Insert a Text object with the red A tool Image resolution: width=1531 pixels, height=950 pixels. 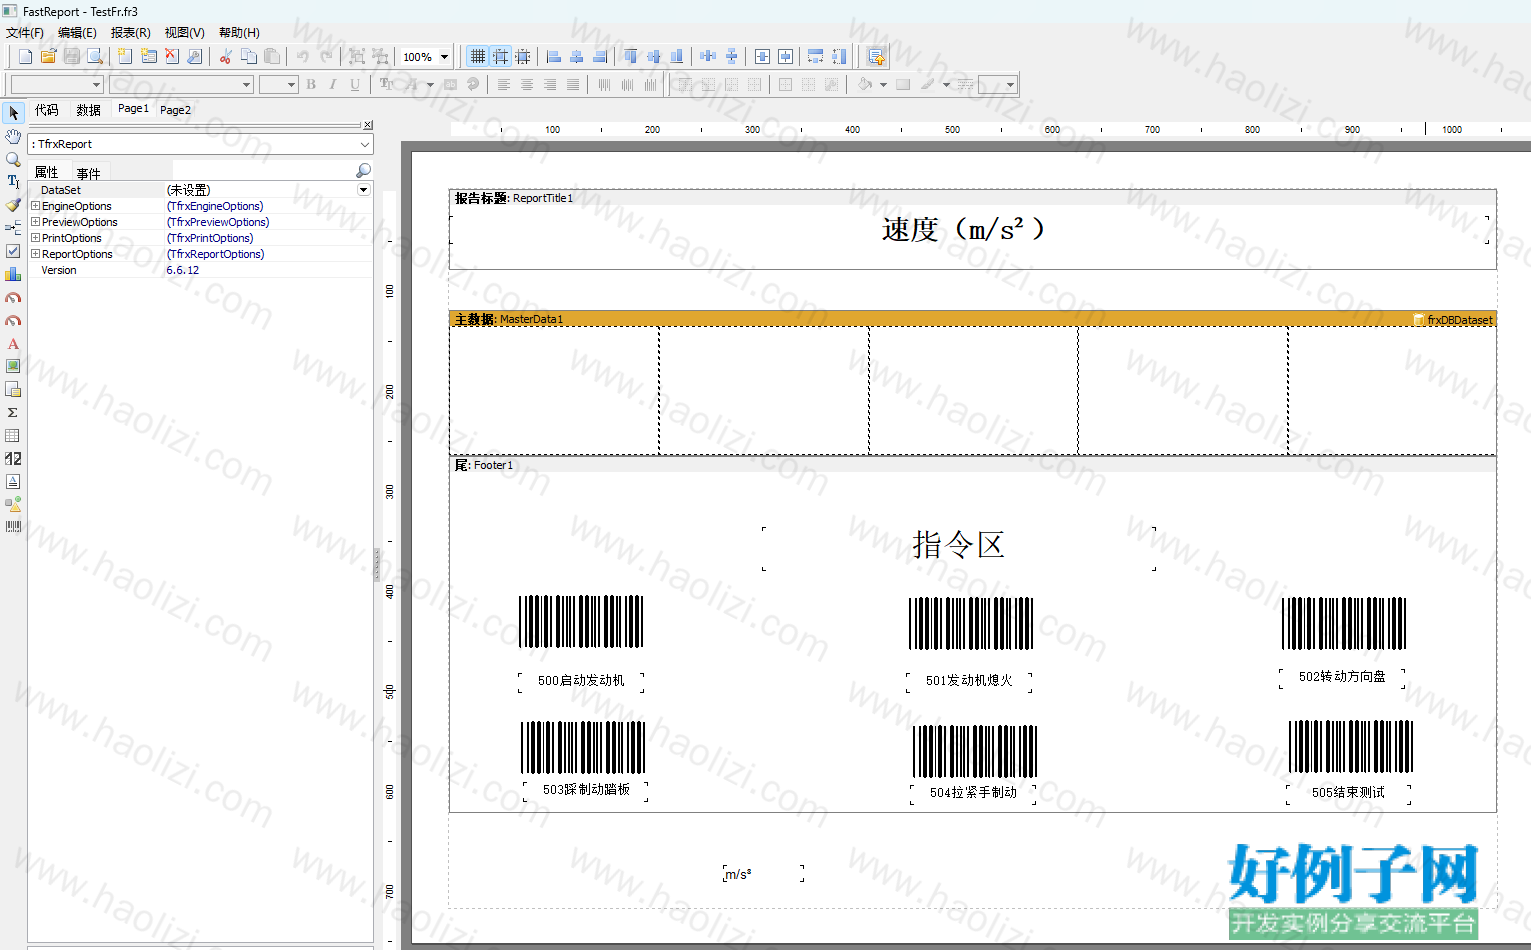point(13,343)
